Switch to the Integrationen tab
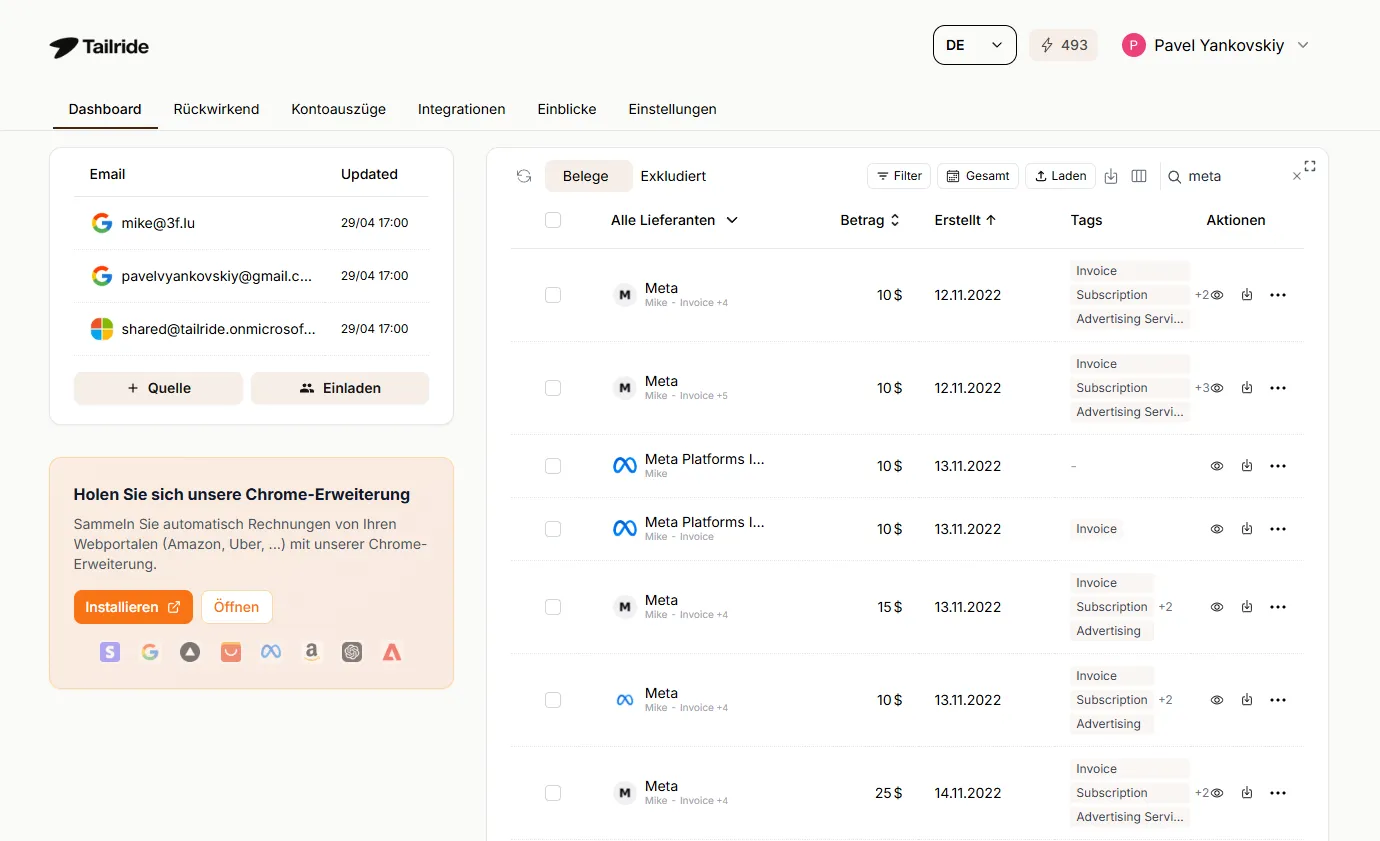 [461, 109]
